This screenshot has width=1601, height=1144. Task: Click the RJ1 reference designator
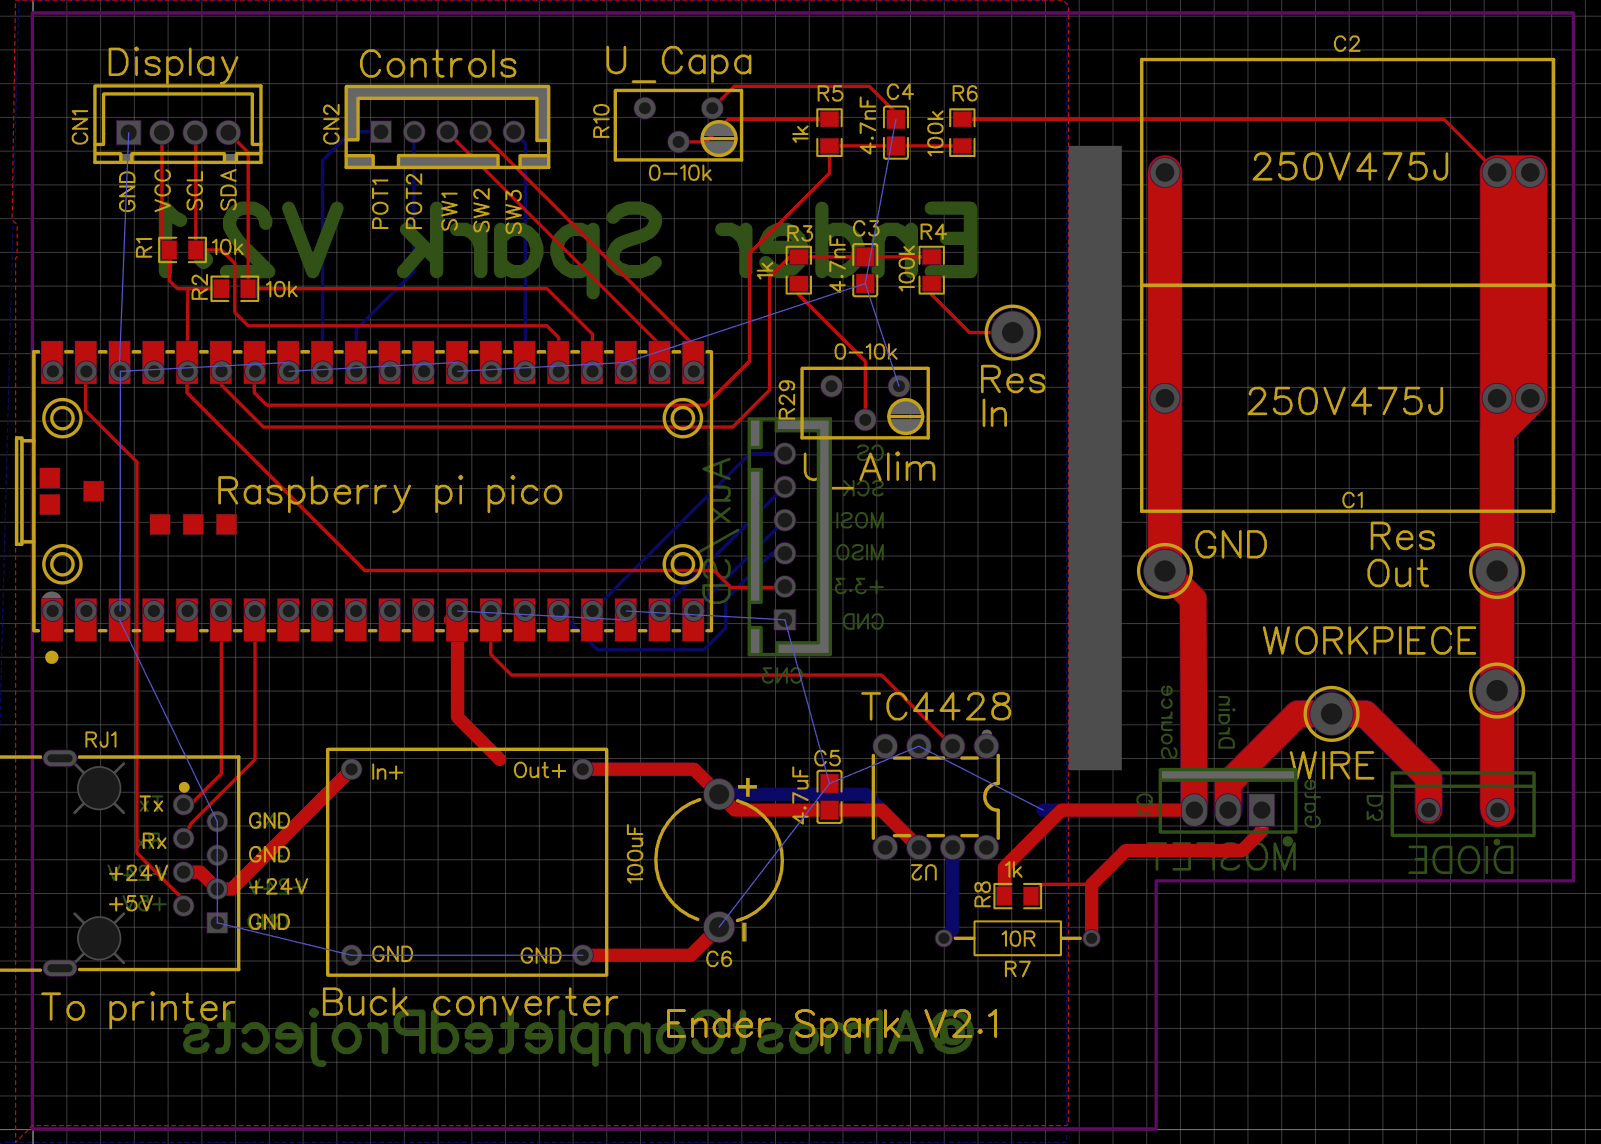click(x=101, y=740)
